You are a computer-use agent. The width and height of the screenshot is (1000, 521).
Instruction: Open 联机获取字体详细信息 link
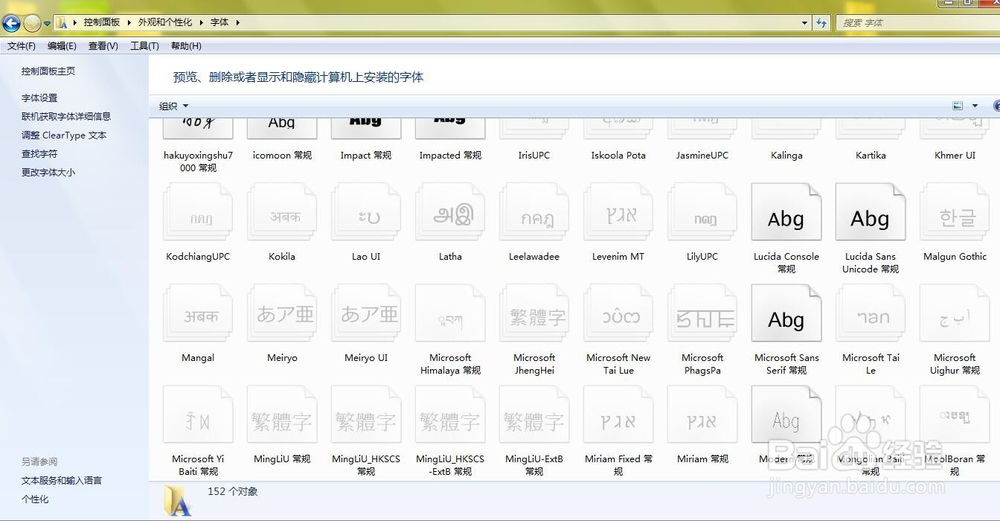[66, 116]
